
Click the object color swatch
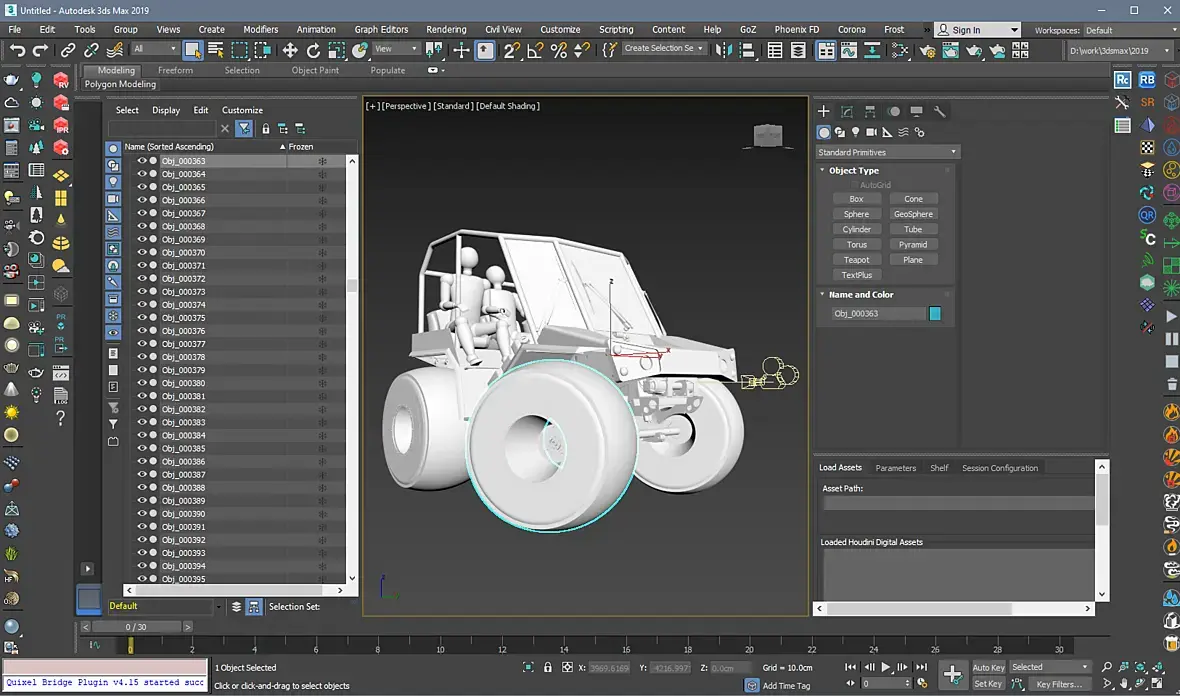coord(935,314)
